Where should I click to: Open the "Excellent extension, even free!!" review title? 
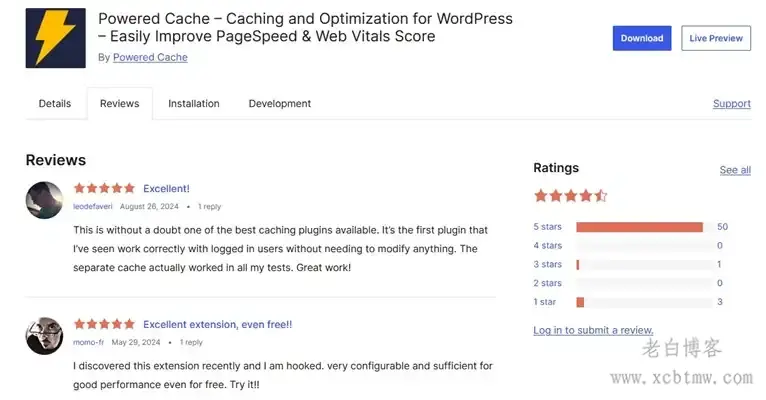coord(217,324)
